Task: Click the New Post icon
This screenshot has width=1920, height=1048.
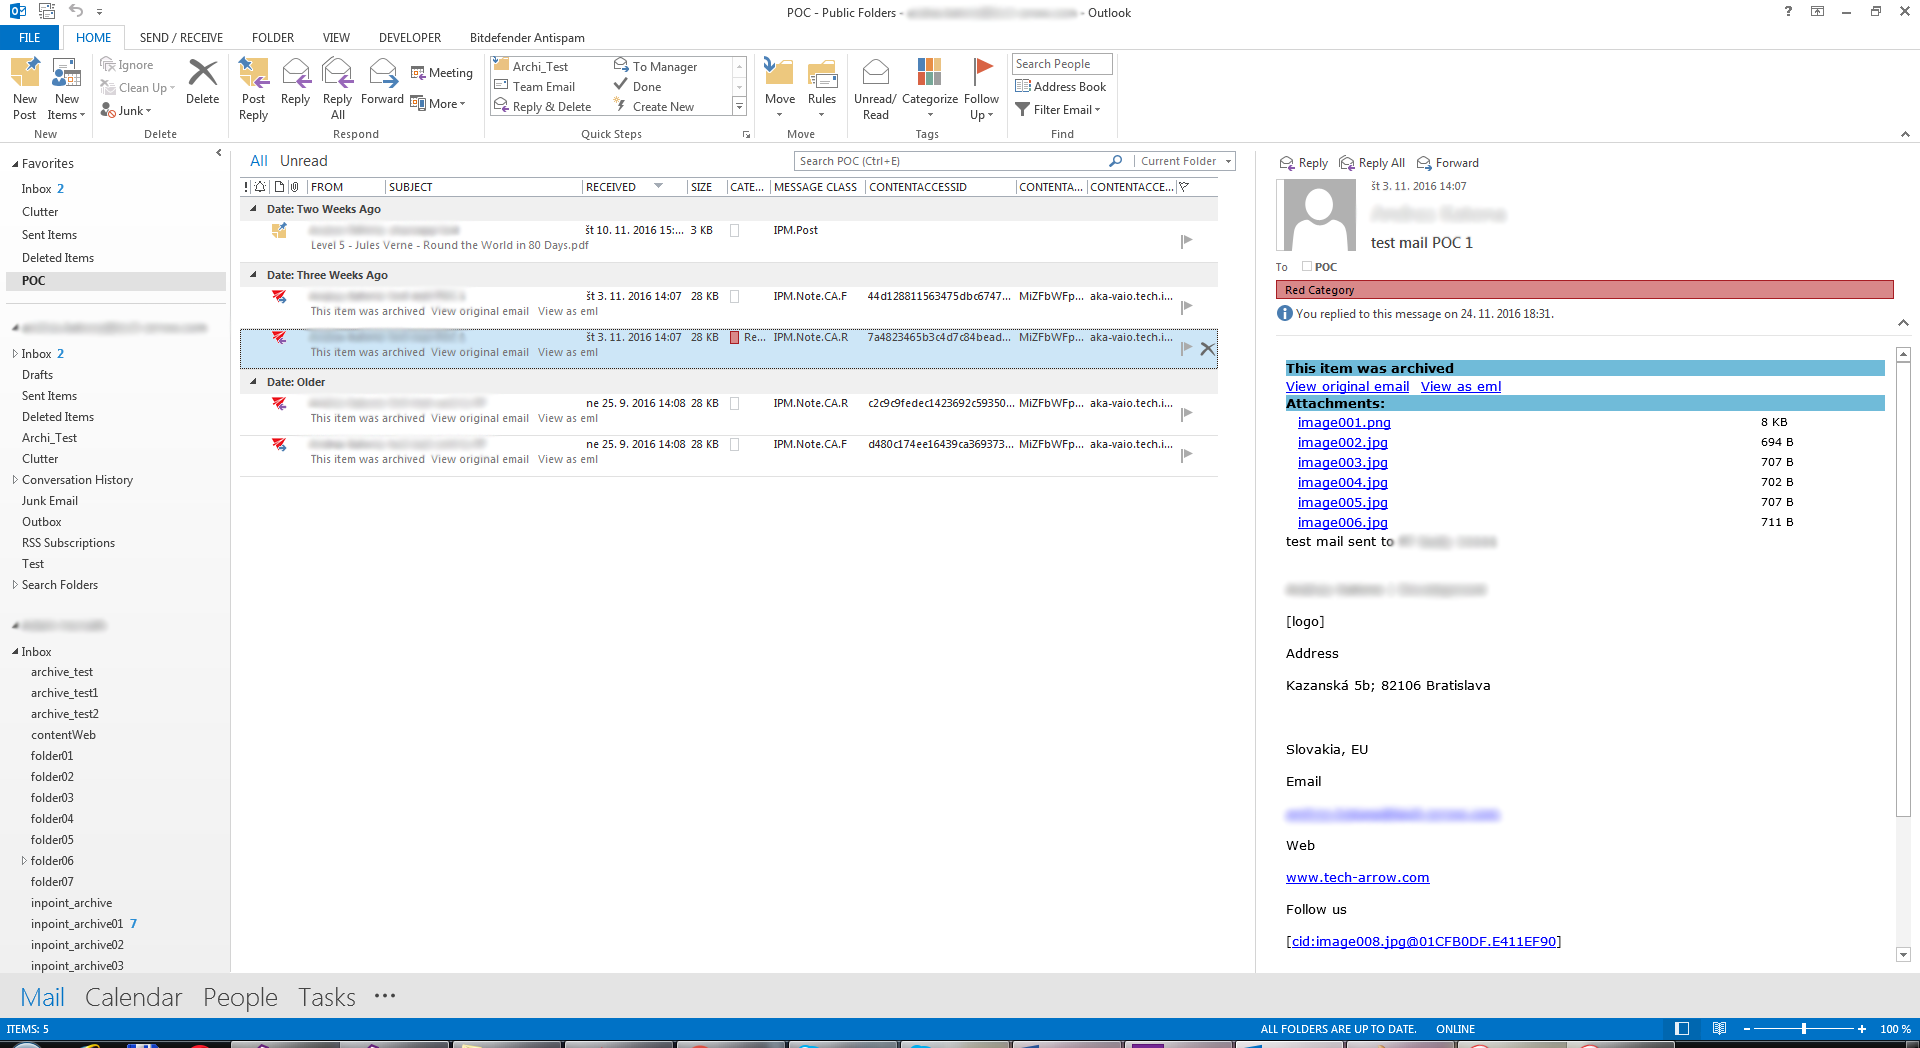Action: pos(25,74)
